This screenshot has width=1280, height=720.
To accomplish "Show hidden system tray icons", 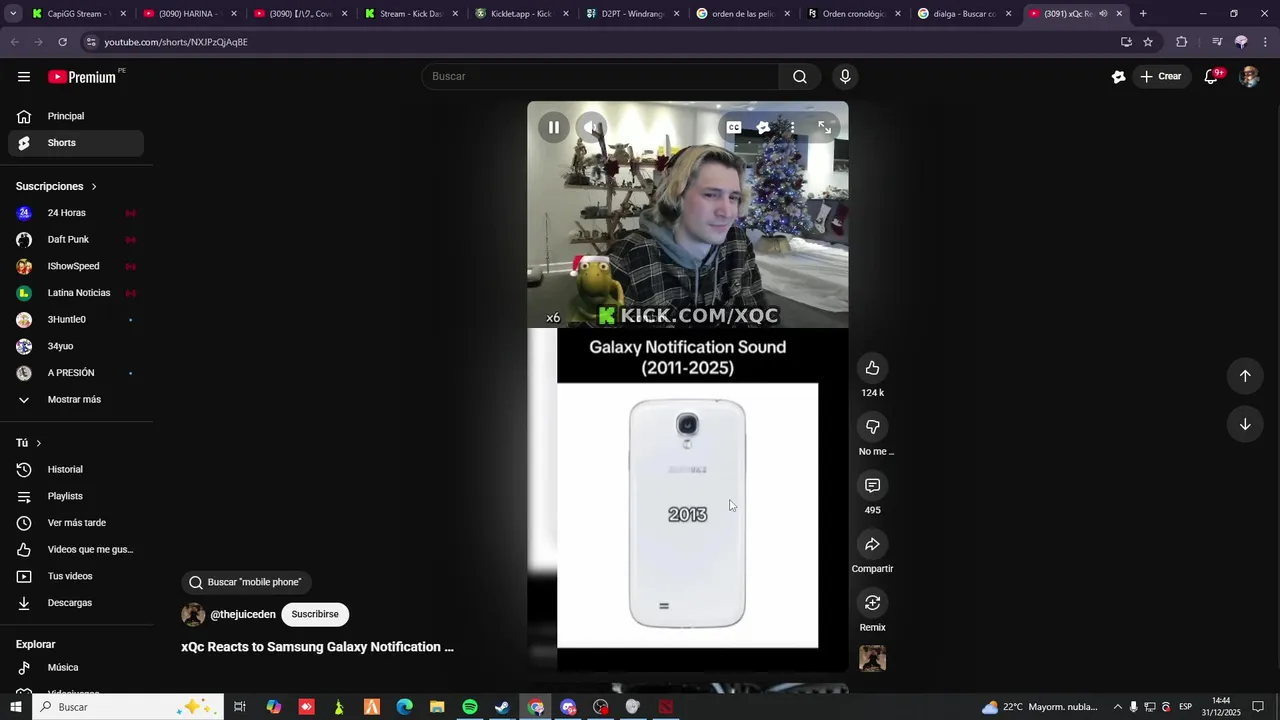I will (x=1118, y=707).
